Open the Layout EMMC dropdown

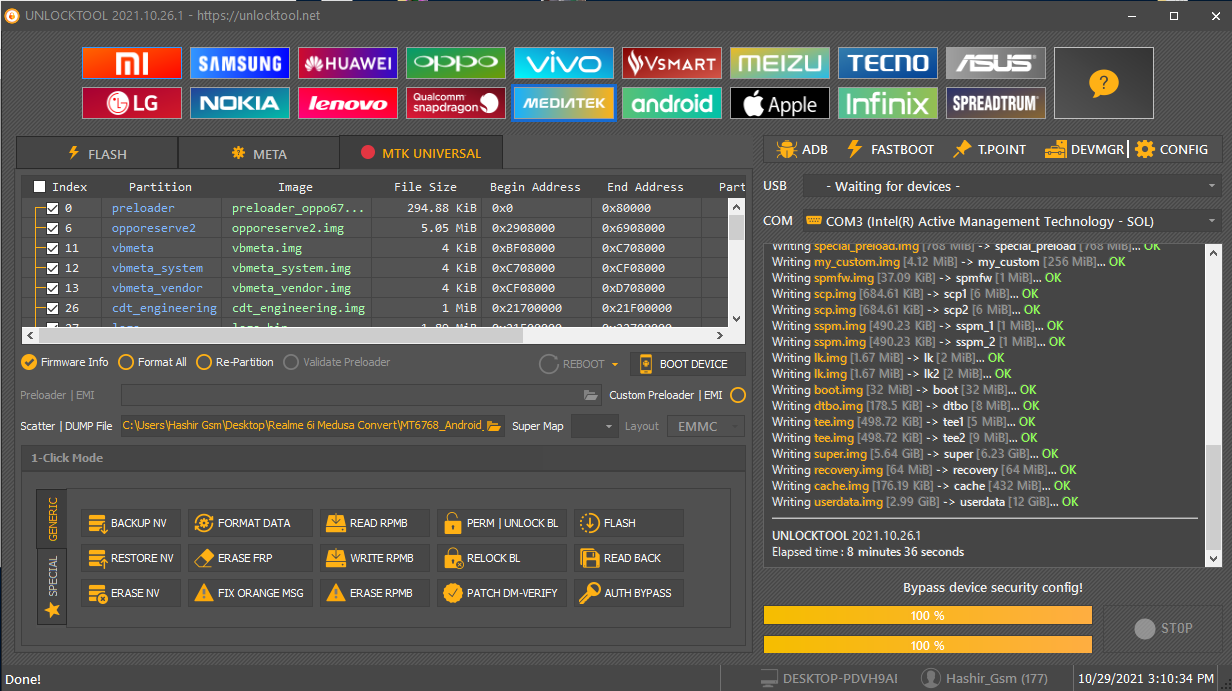[705, 426]
